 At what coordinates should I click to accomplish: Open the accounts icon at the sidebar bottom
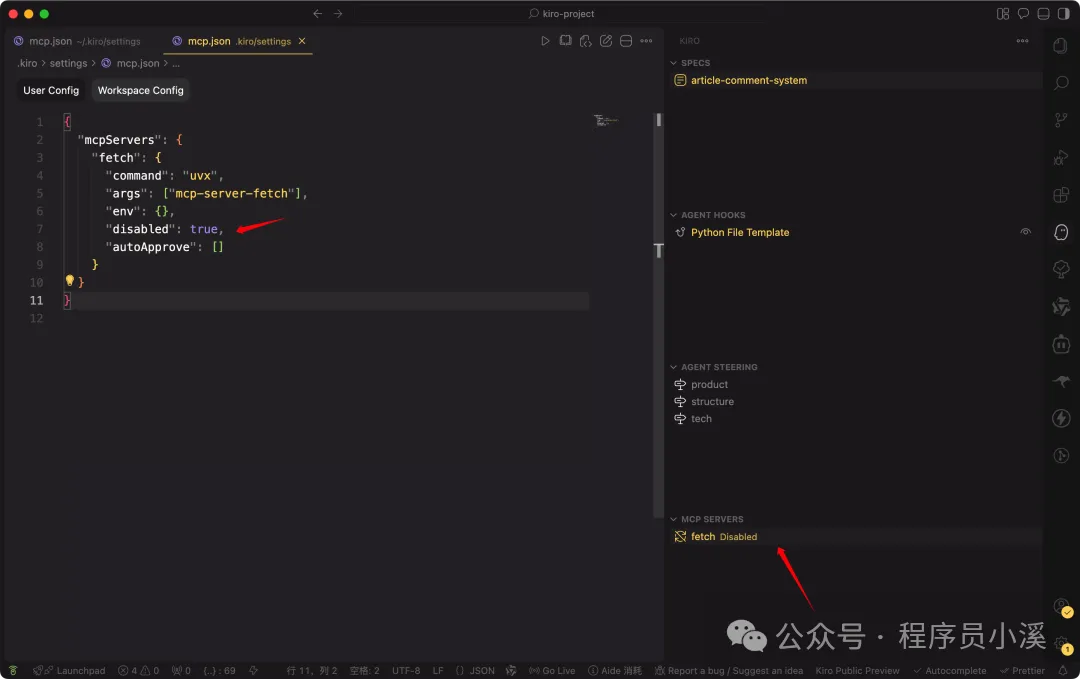tap(1062, 607)
